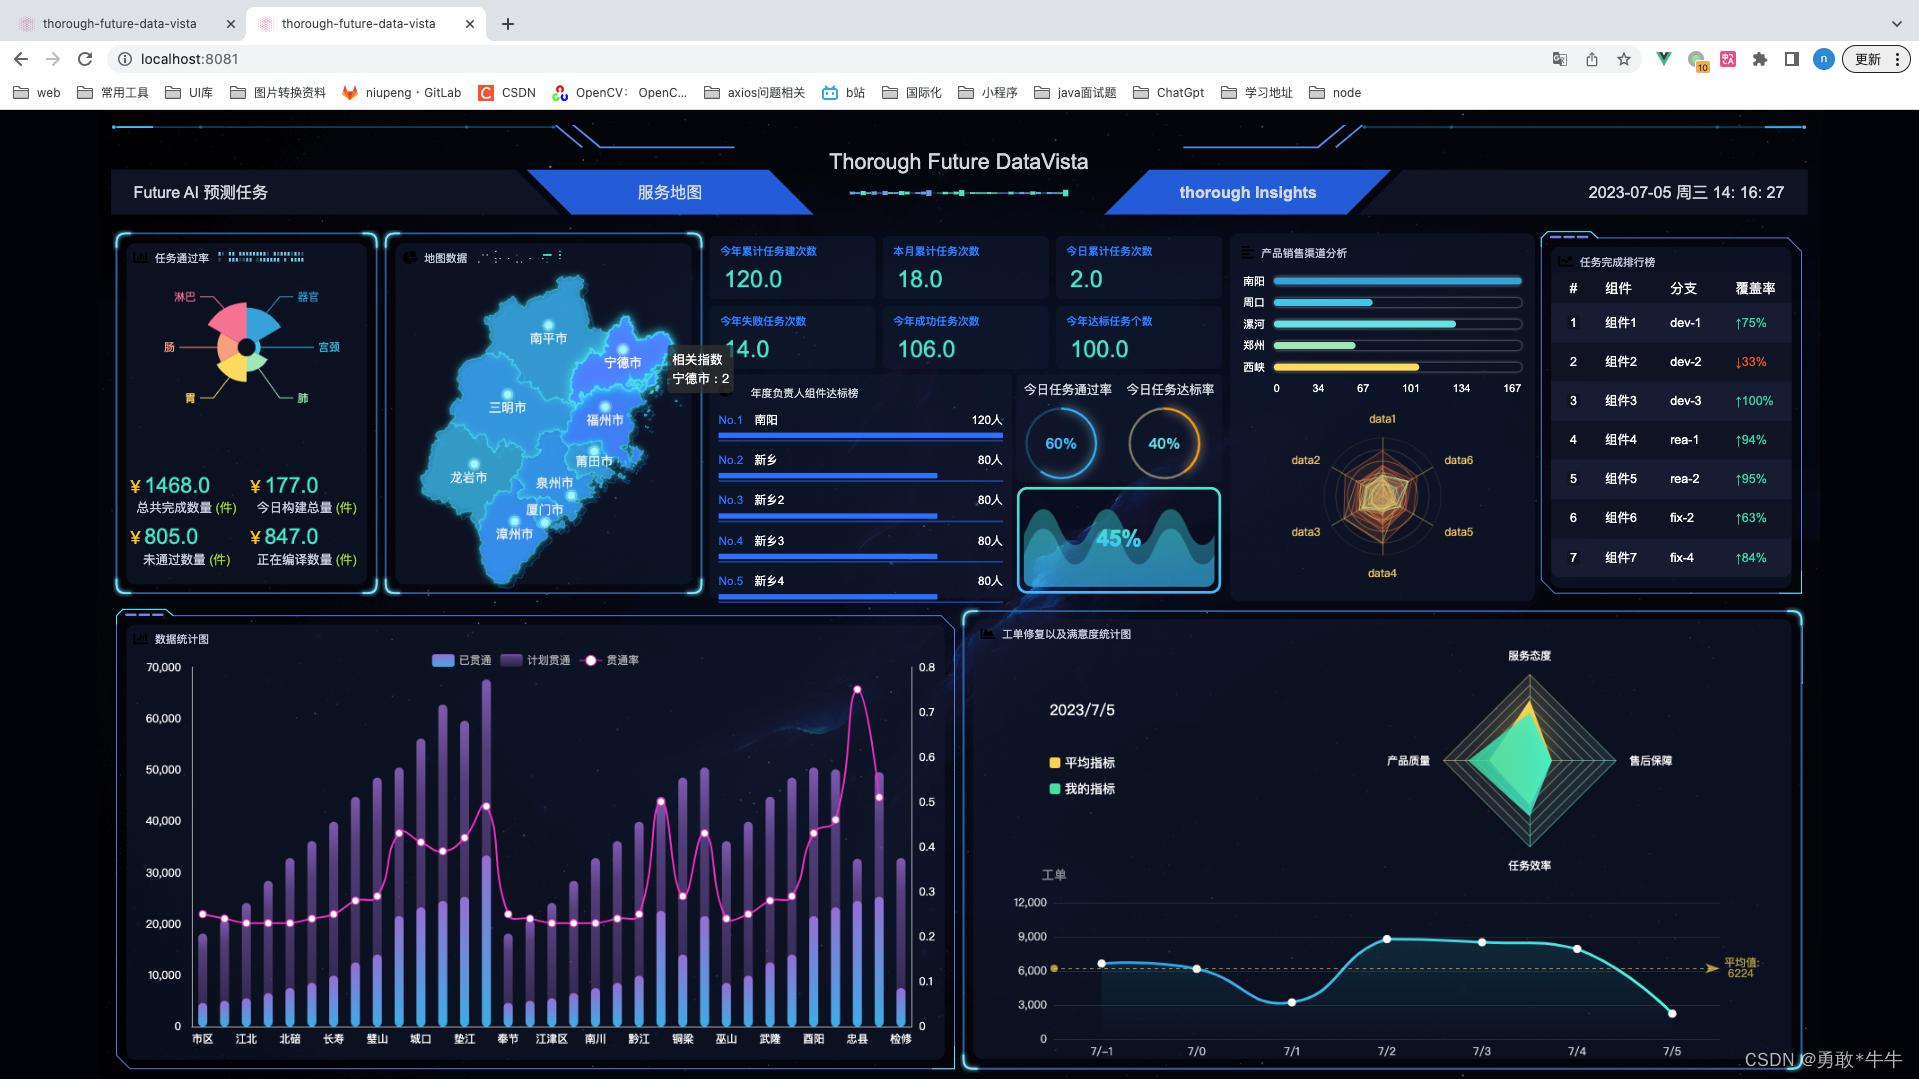Reload the page with the refresh icon
Screen dimensions: 1919x1079
tap(85, 59)
